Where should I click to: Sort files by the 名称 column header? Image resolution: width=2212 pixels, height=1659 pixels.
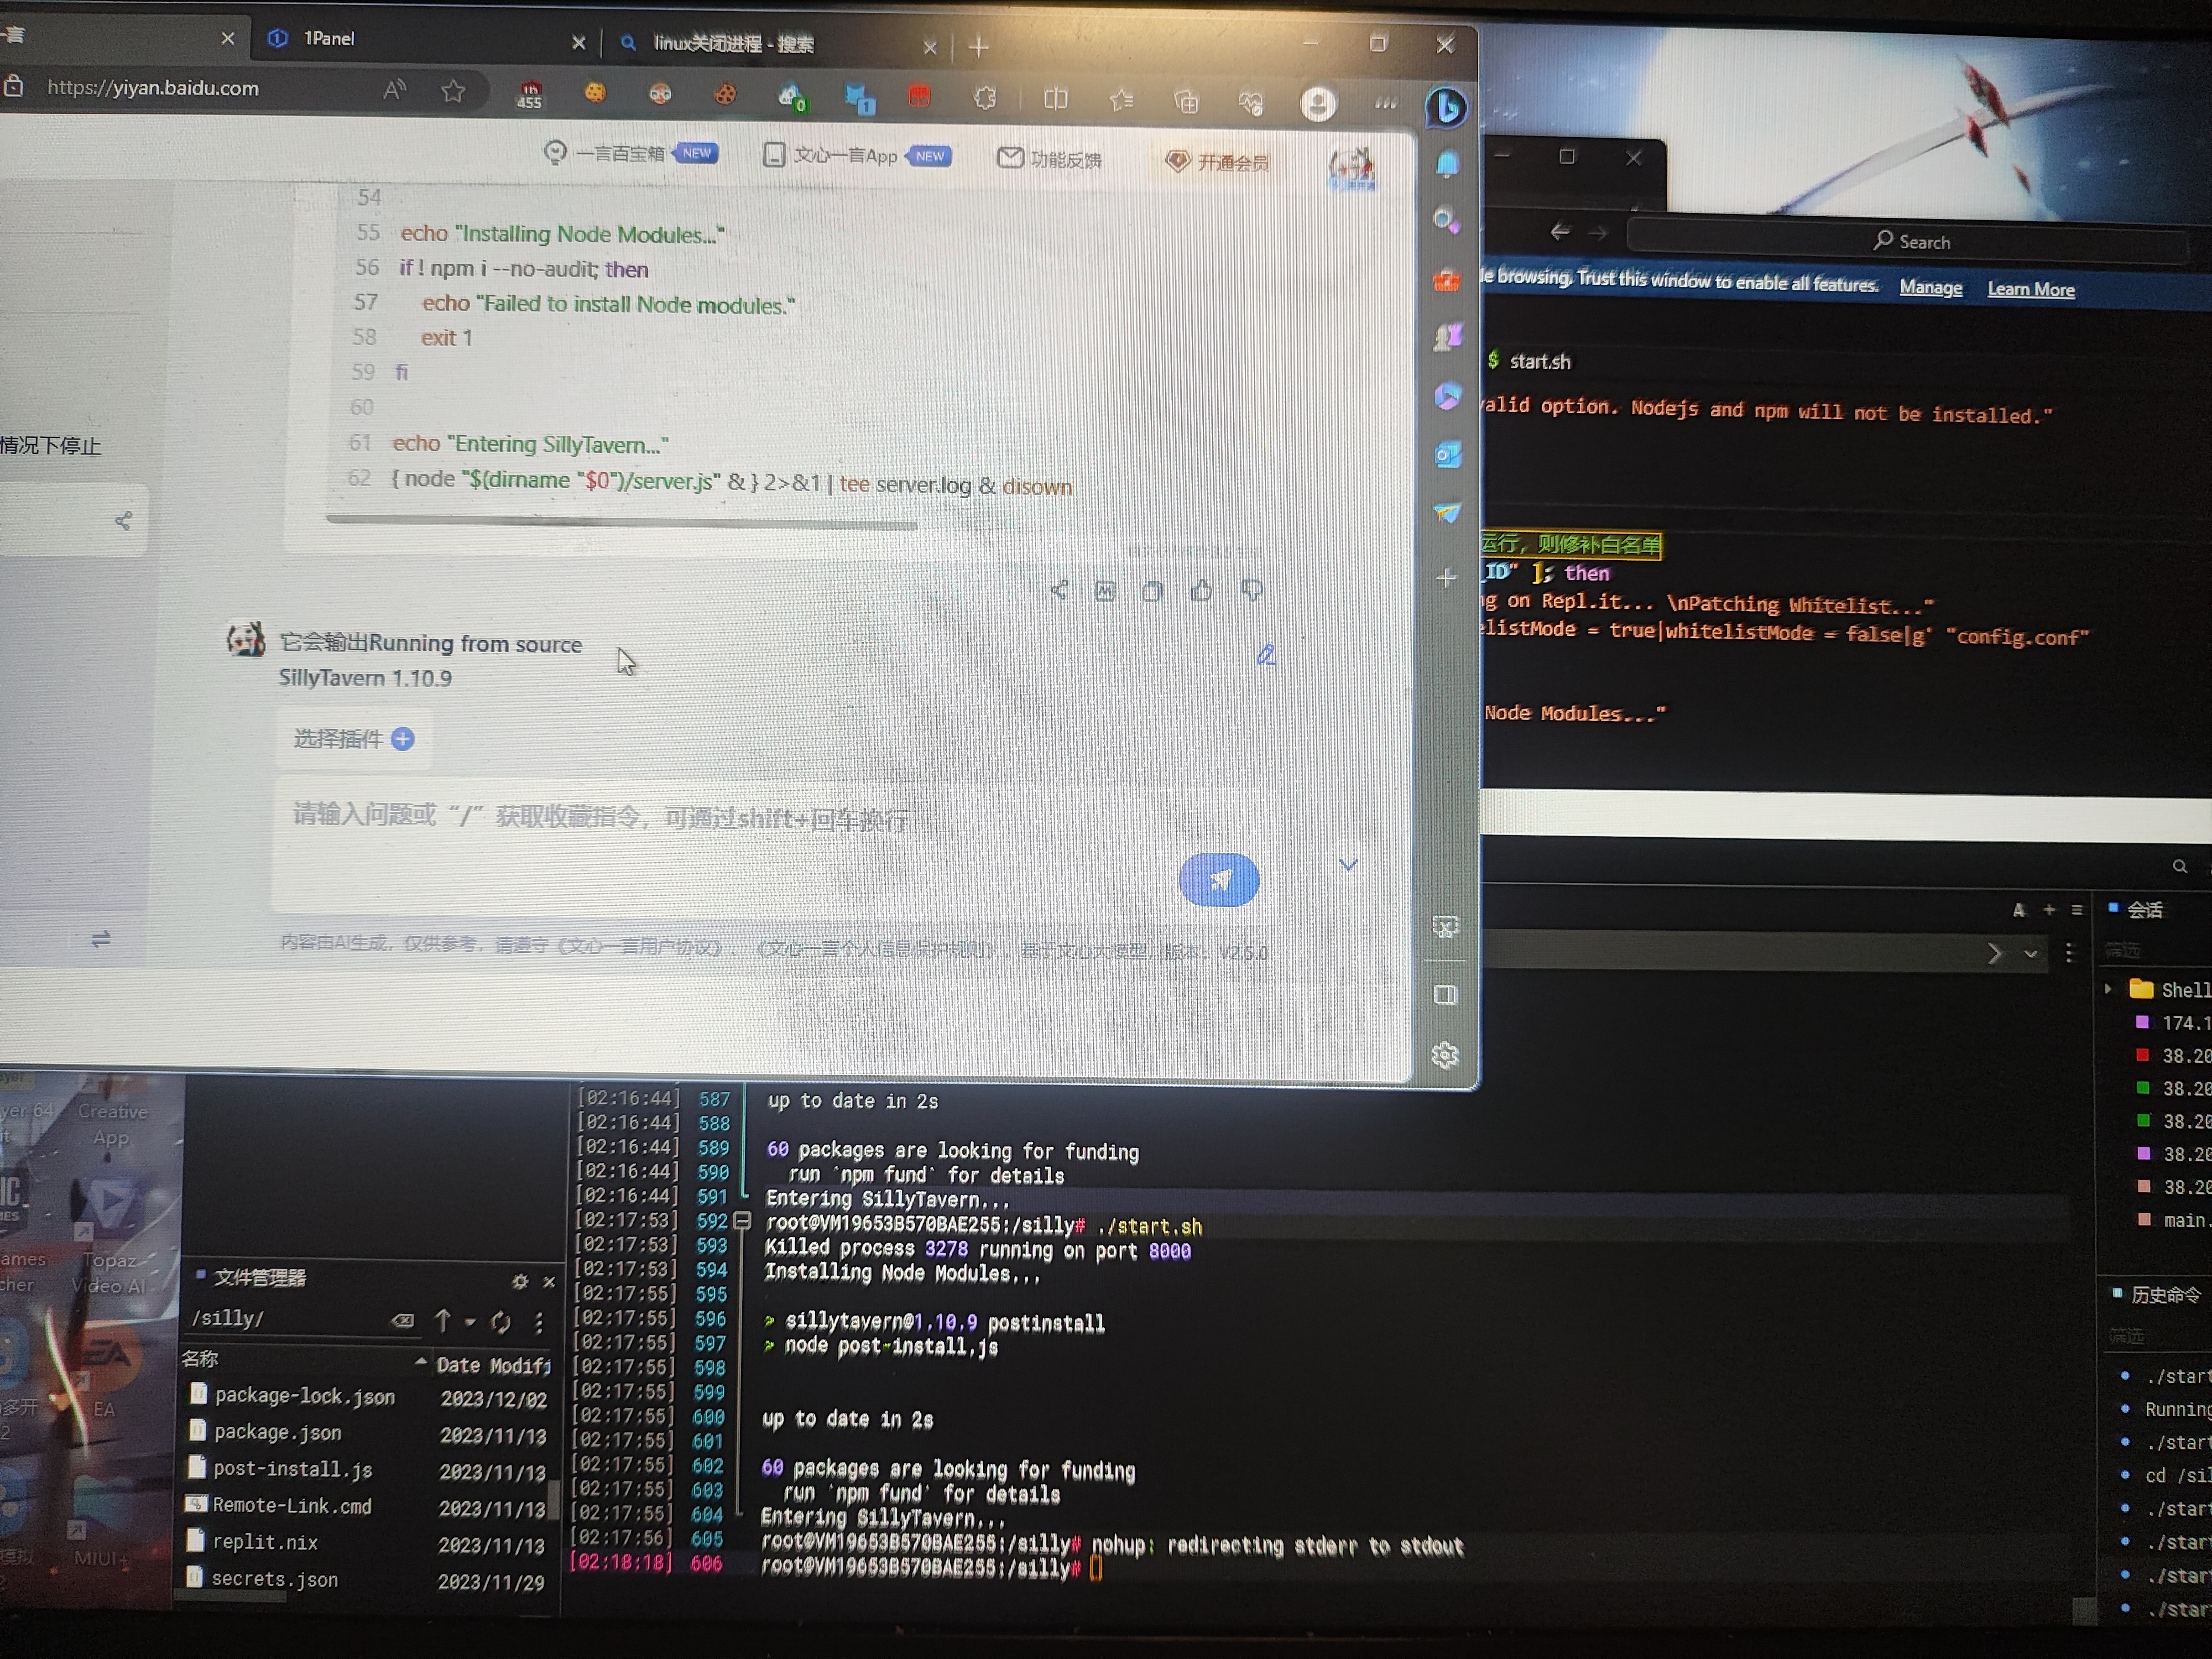[x=200, y=1359]
